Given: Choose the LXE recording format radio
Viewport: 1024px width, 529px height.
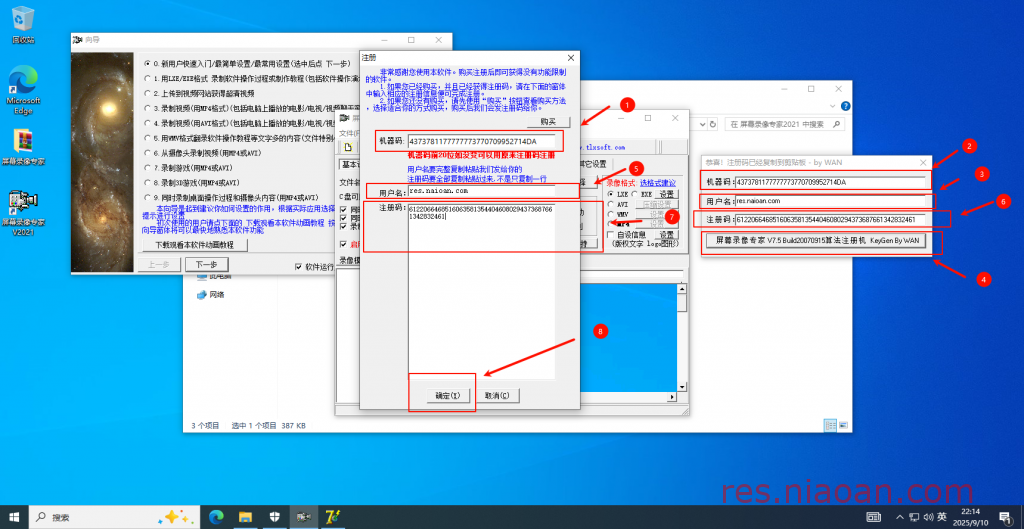Looking at the screenshot, I should pyautogui.click(x=611, y=194).
